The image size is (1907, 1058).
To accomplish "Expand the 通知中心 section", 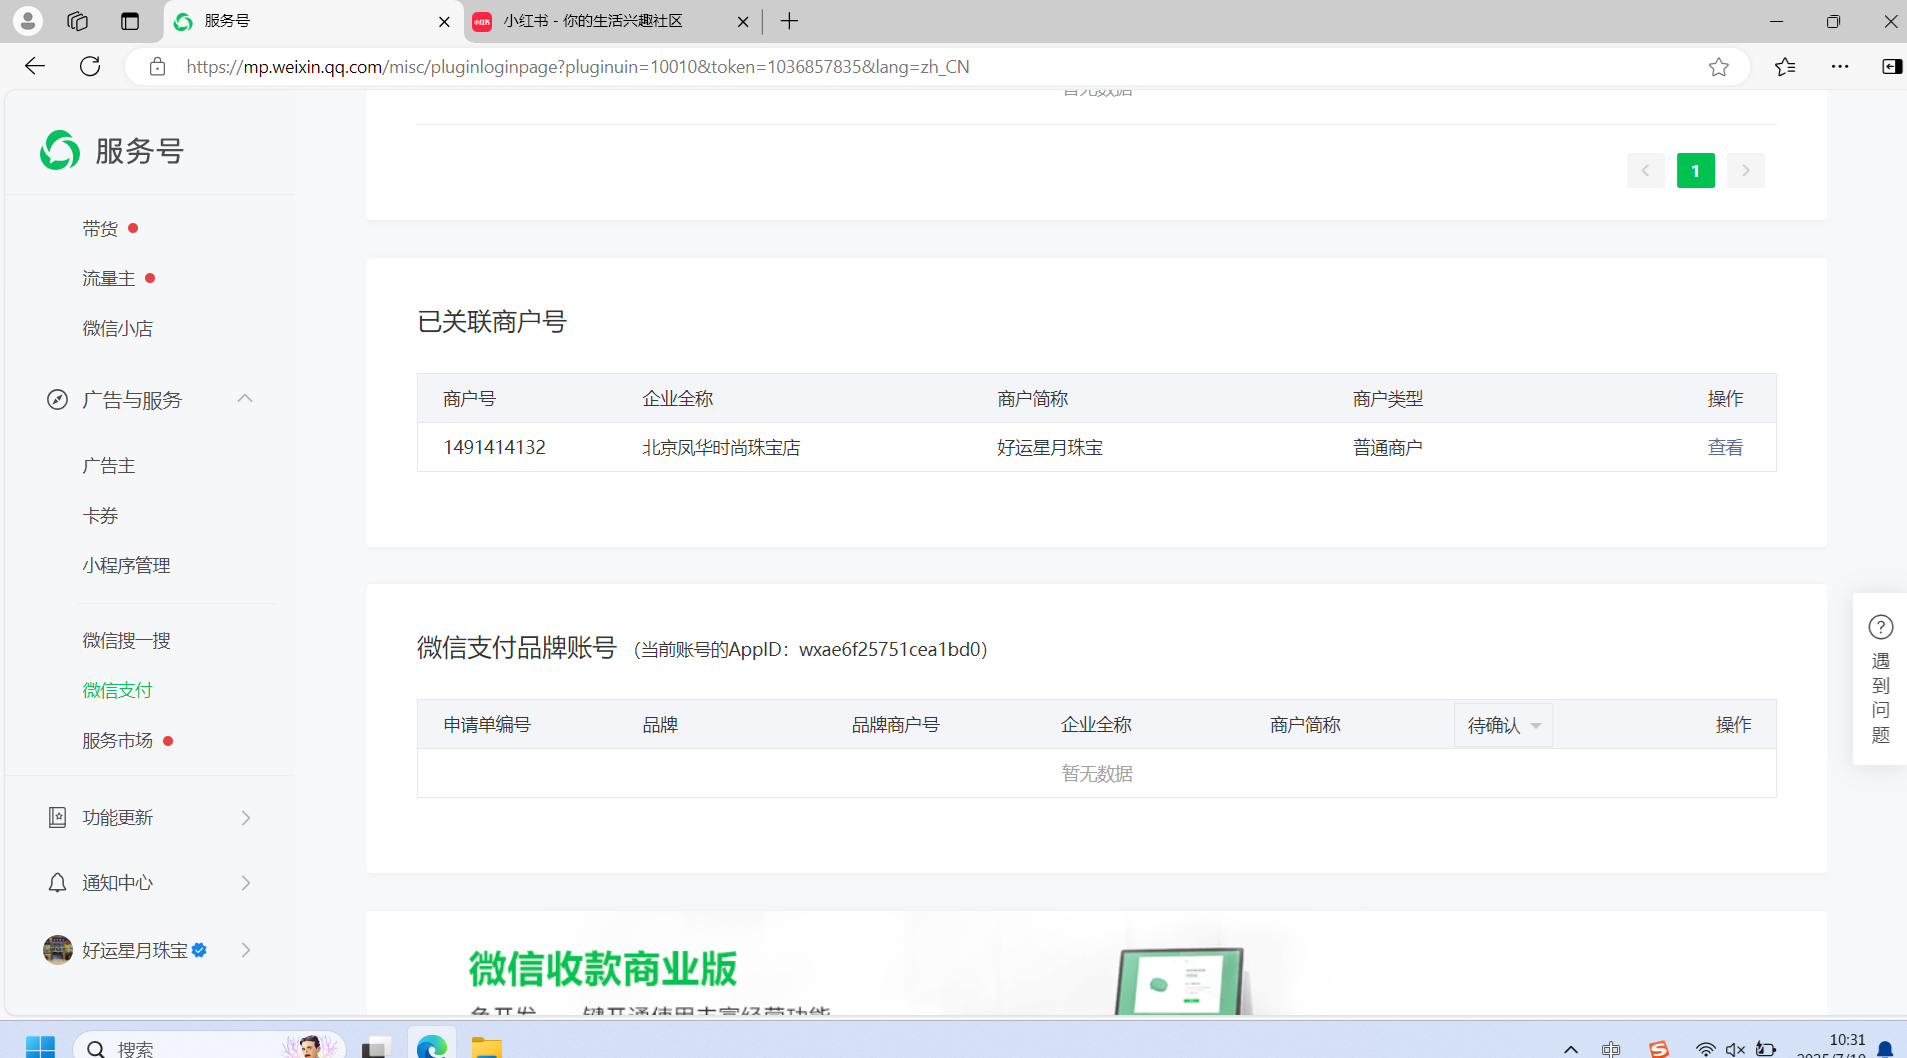I will [x=150, y=883].
